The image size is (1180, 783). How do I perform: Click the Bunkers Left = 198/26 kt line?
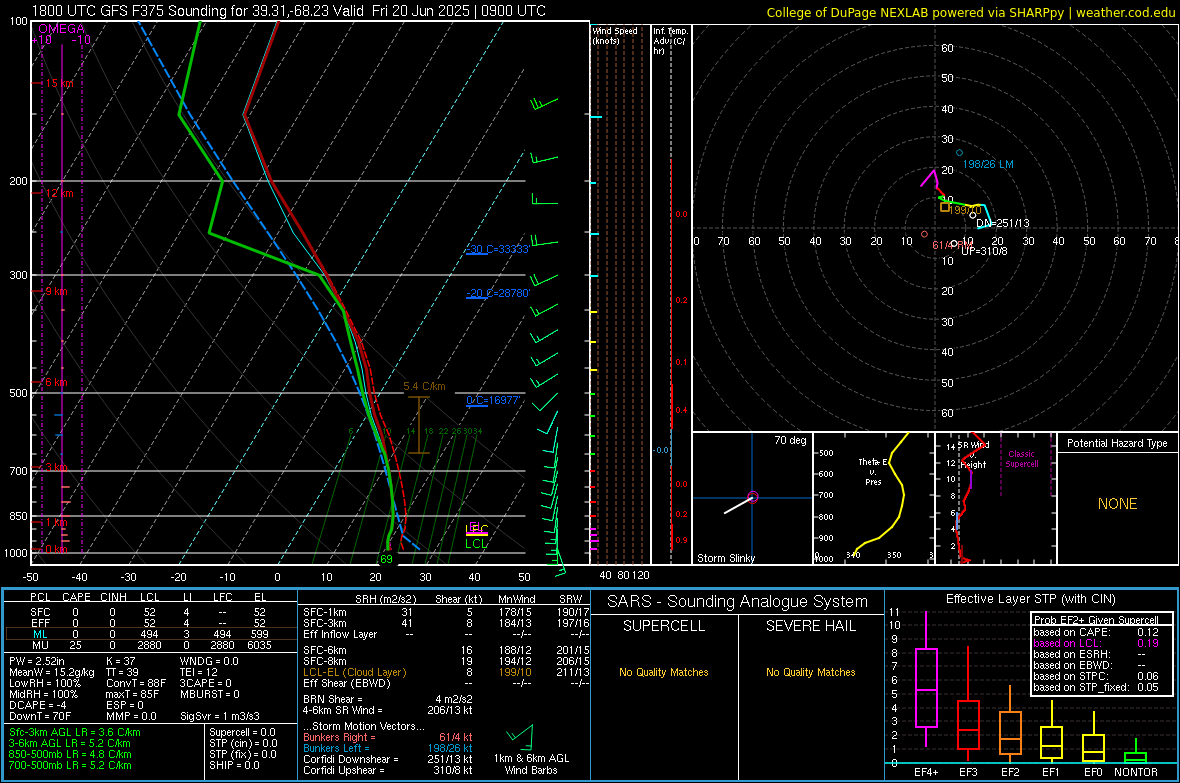click(388, 748)
